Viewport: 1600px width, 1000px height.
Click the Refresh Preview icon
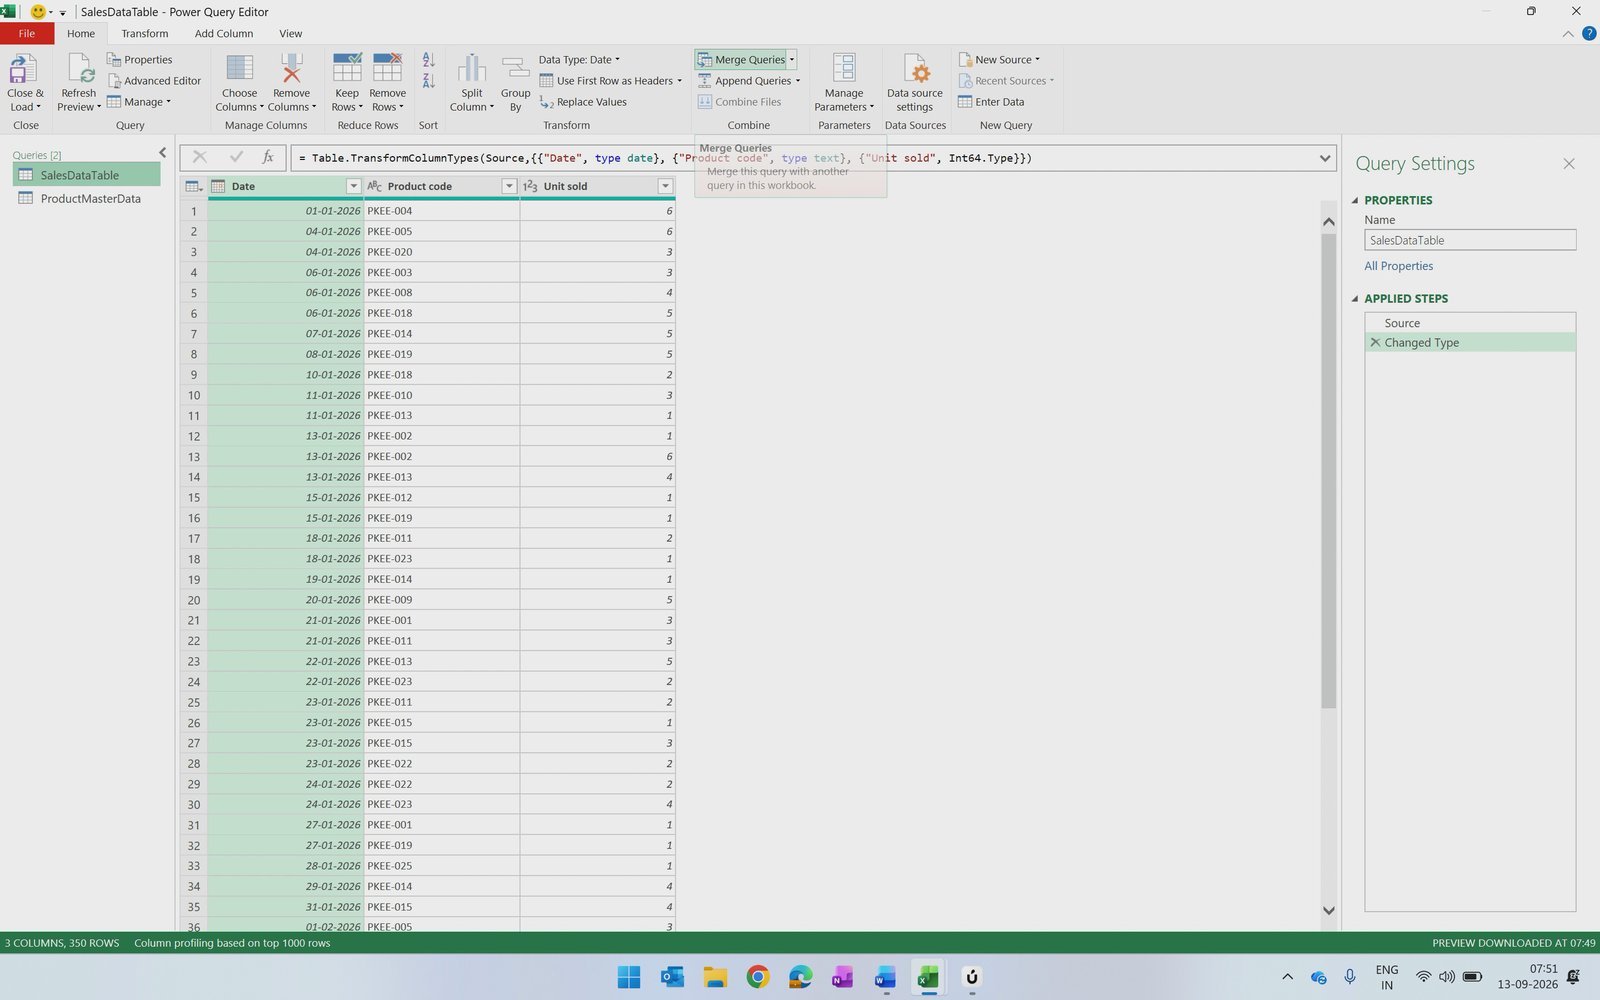(79, 68)
